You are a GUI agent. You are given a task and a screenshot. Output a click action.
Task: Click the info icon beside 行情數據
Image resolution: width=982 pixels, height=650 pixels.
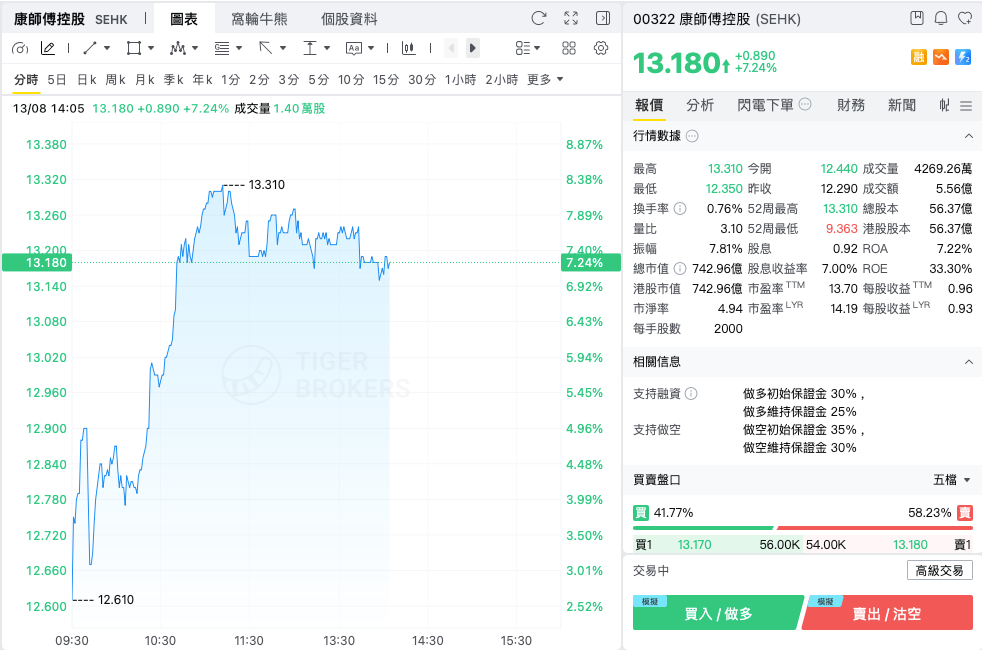click(692, 136)
